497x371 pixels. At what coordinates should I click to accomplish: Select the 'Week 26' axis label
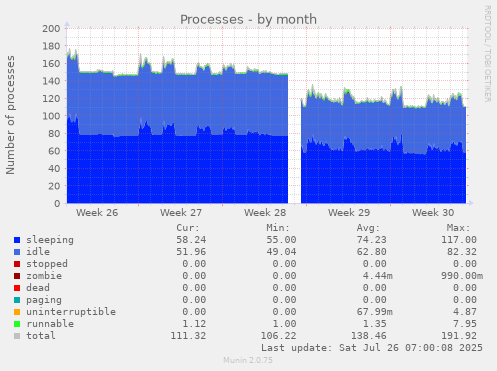[x=97, y=213]
